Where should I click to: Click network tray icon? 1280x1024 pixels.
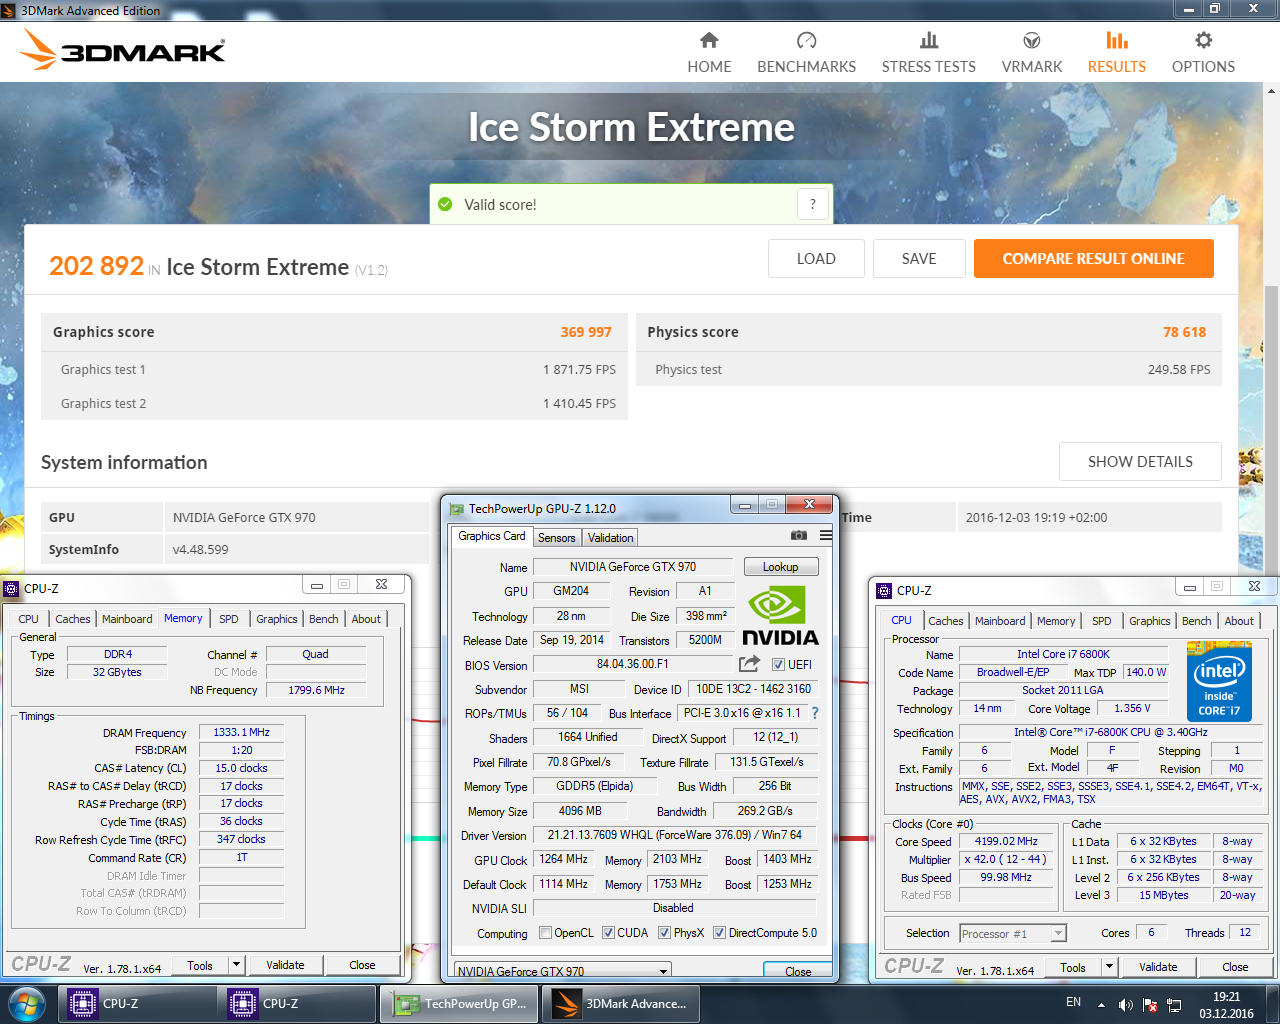(1174, 1004)
